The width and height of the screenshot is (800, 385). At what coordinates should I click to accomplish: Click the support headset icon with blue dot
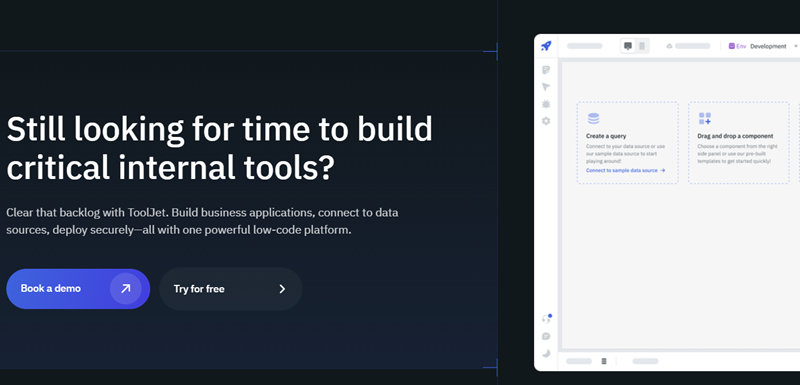point(546,319)
